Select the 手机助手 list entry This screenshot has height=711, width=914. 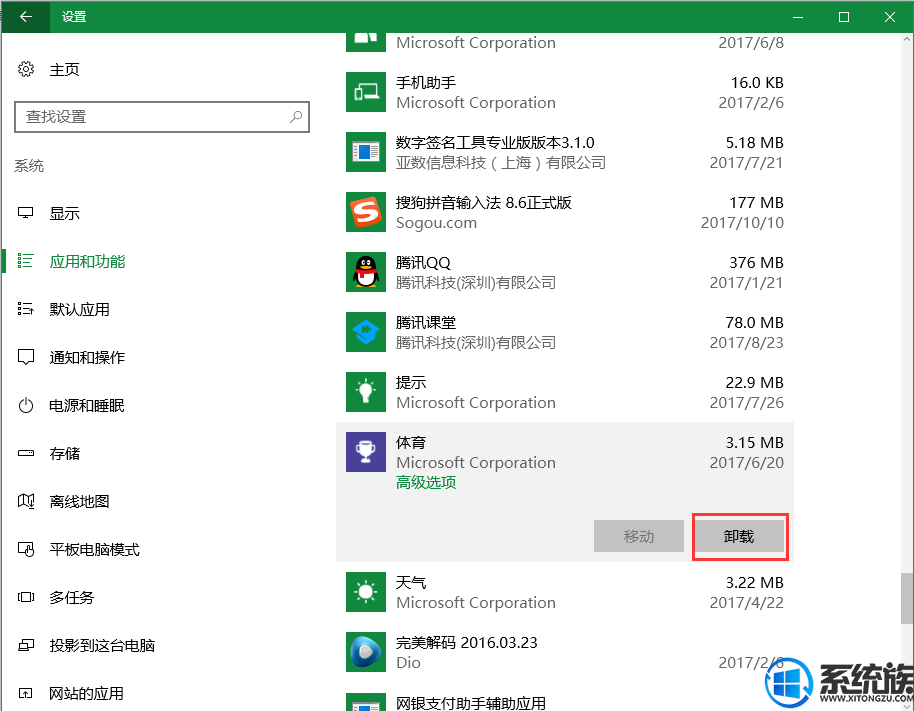(565, 92)
